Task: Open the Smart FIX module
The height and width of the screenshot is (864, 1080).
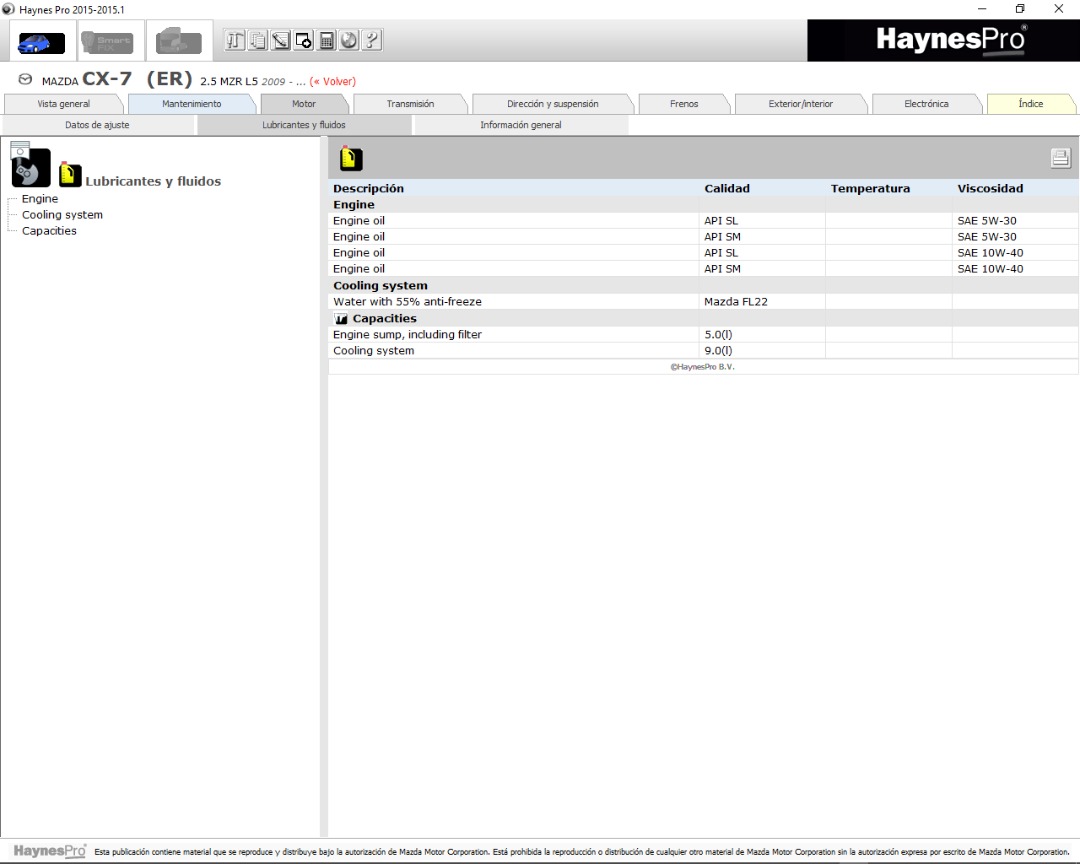Action: tap(107, 42)
